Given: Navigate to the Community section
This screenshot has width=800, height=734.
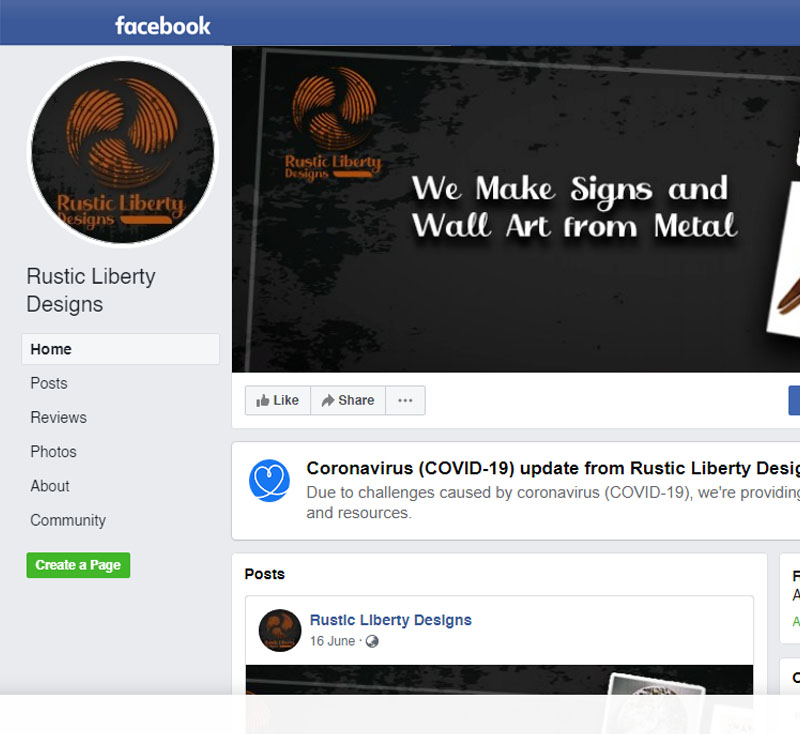Looking at the screenshot, I should [x=67, y=520].
